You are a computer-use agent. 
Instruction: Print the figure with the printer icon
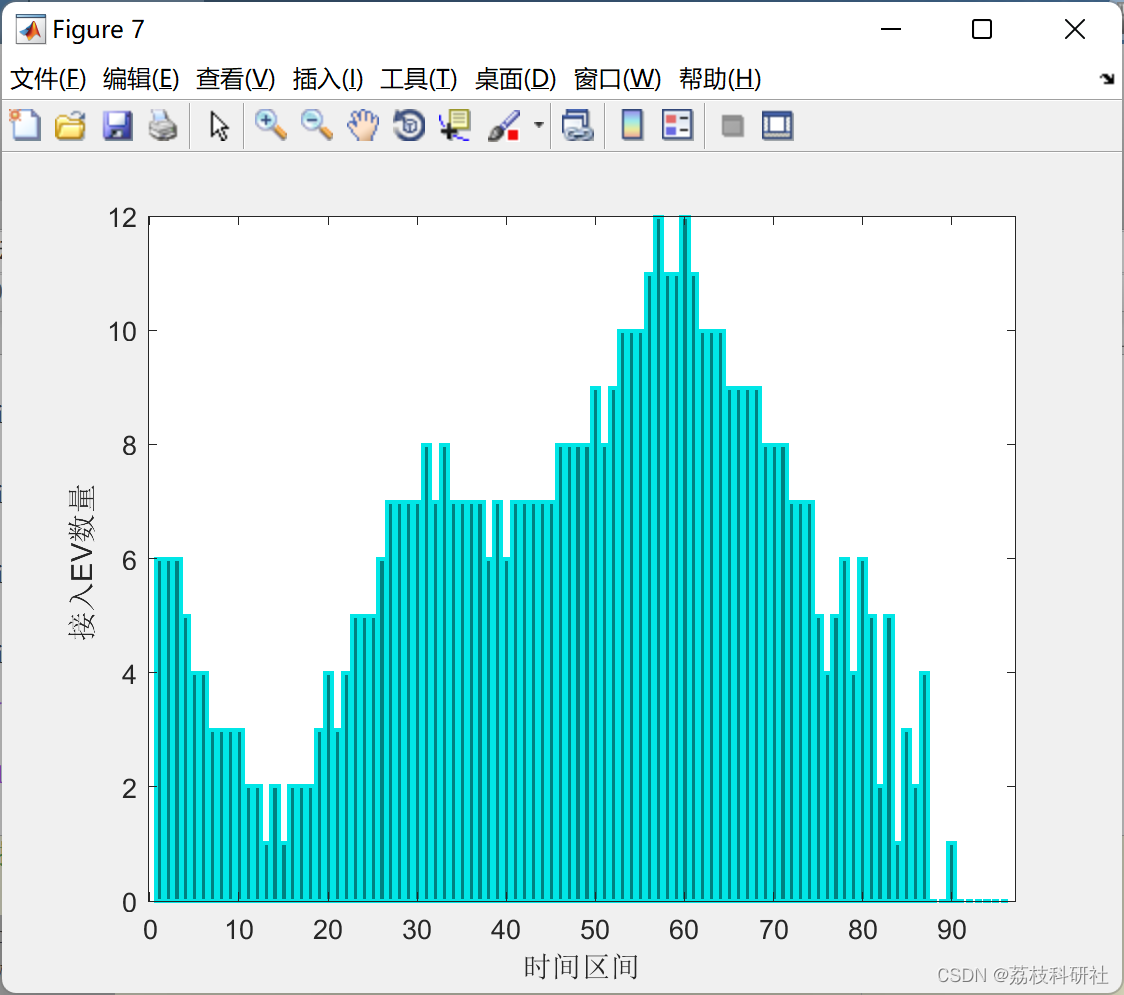[163, 125]
